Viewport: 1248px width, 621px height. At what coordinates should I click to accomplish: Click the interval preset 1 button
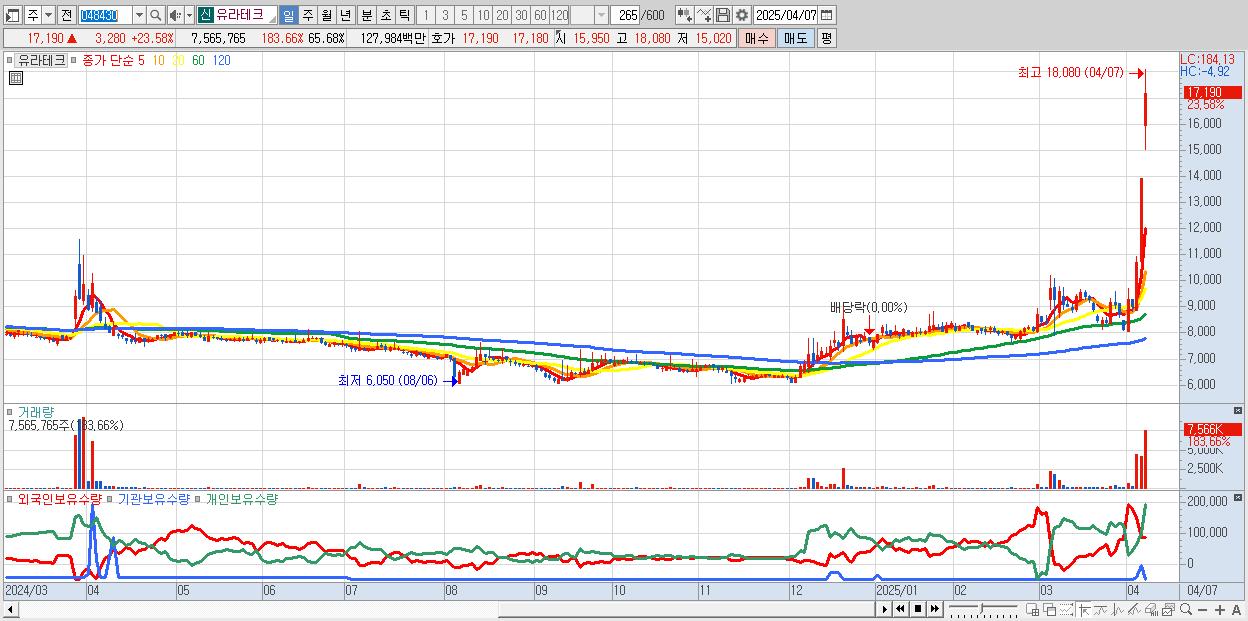coord(425,15)
